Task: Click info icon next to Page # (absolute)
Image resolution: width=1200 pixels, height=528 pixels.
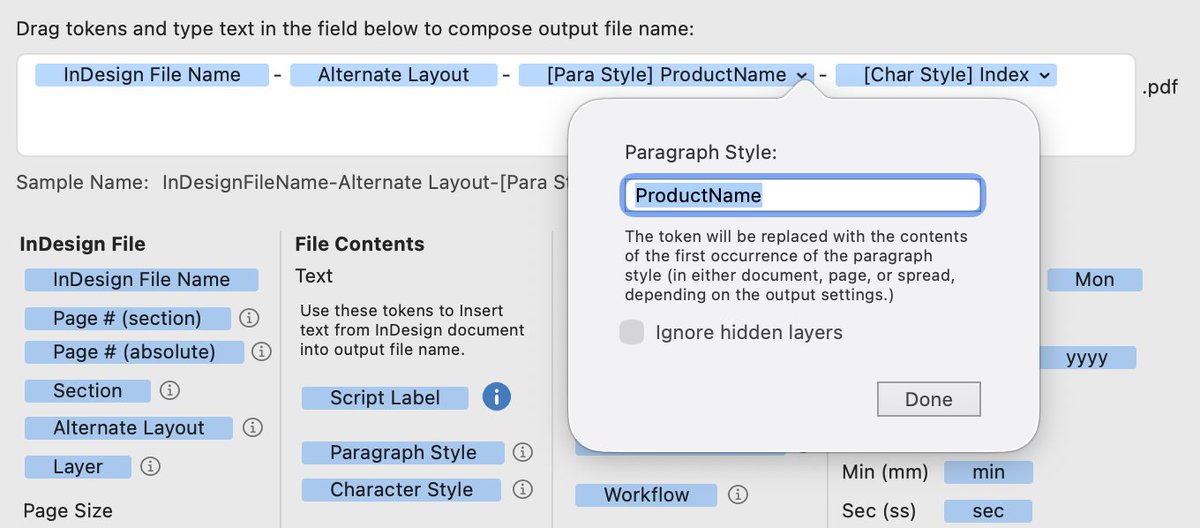Action: coord(262,352)
